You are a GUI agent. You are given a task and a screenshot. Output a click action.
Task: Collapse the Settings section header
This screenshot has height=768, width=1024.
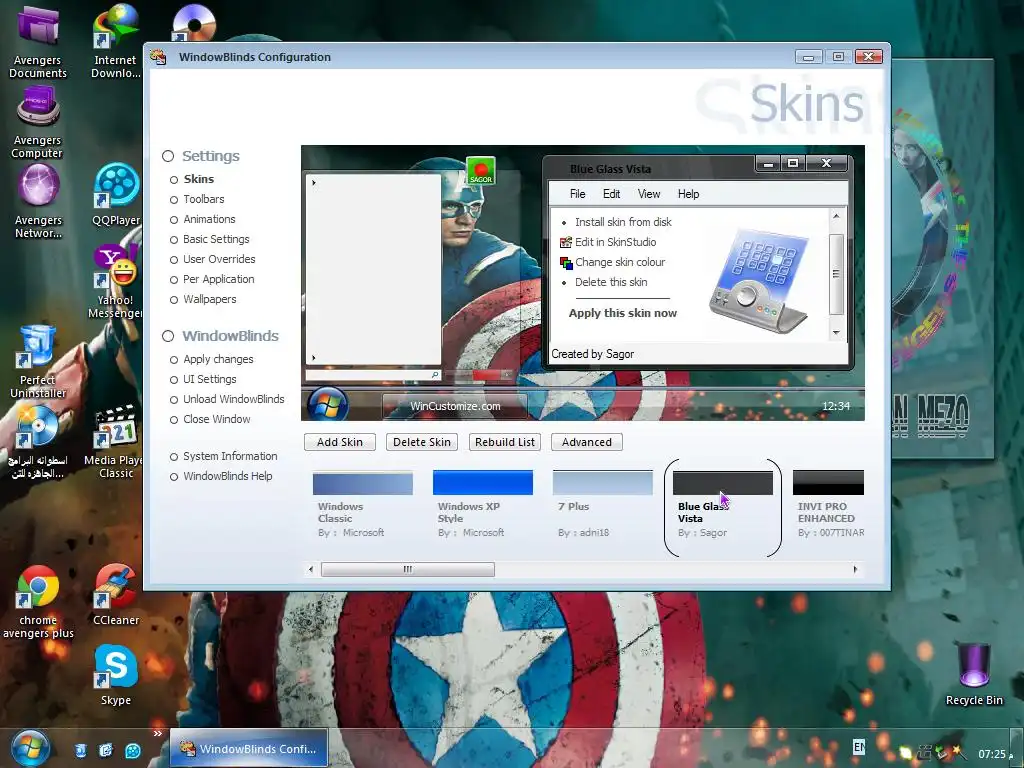coord(168,156)
